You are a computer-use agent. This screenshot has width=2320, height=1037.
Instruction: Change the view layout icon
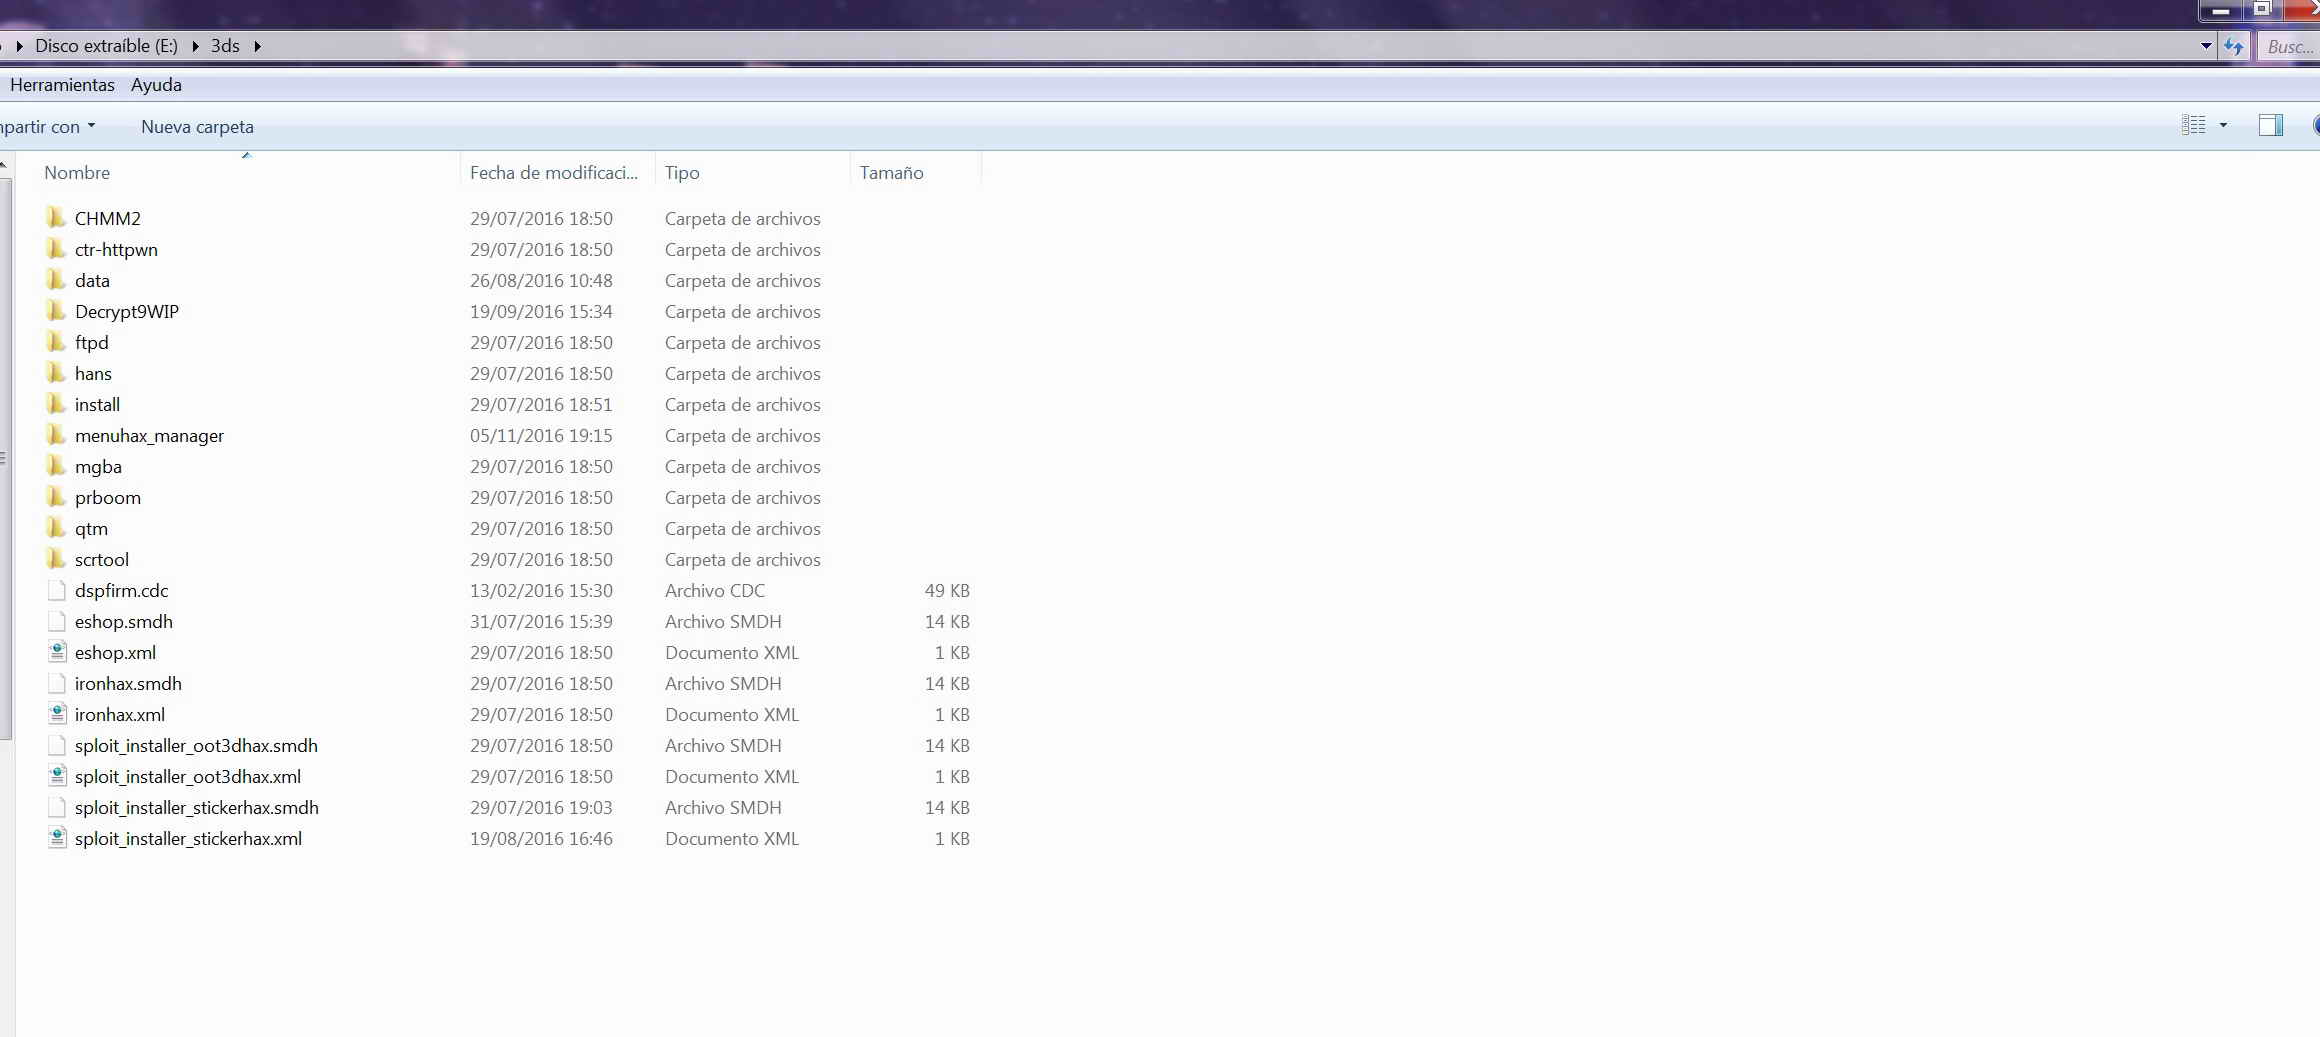[x=2193, y=125]
